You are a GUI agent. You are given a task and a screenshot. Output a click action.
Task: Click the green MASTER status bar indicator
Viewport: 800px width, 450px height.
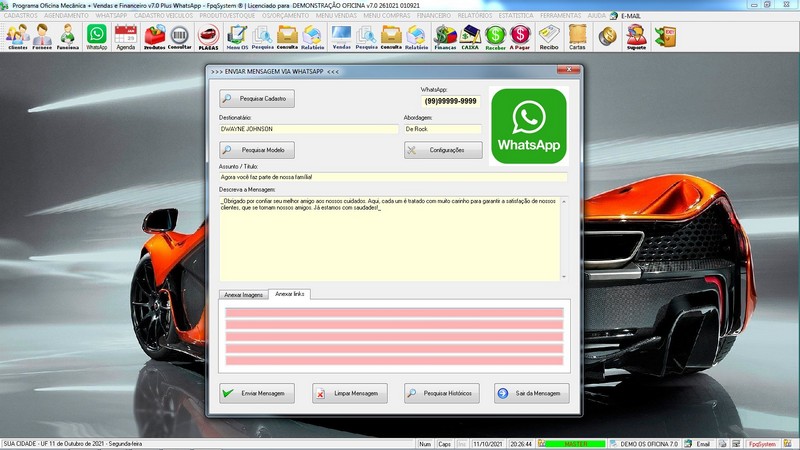pos(576,444)
